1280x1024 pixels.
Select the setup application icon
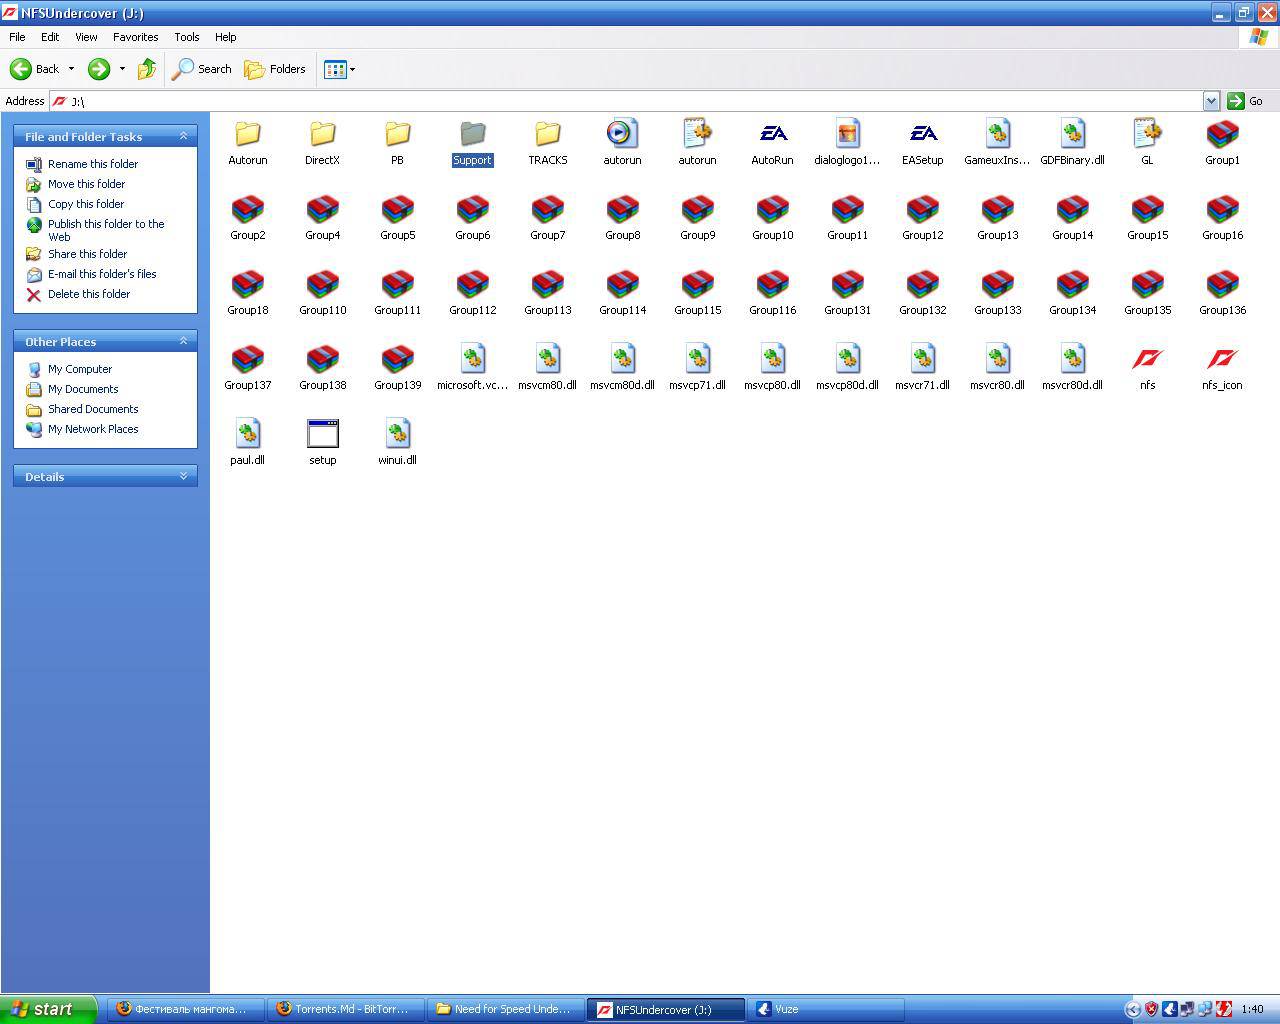coord(322,433)
